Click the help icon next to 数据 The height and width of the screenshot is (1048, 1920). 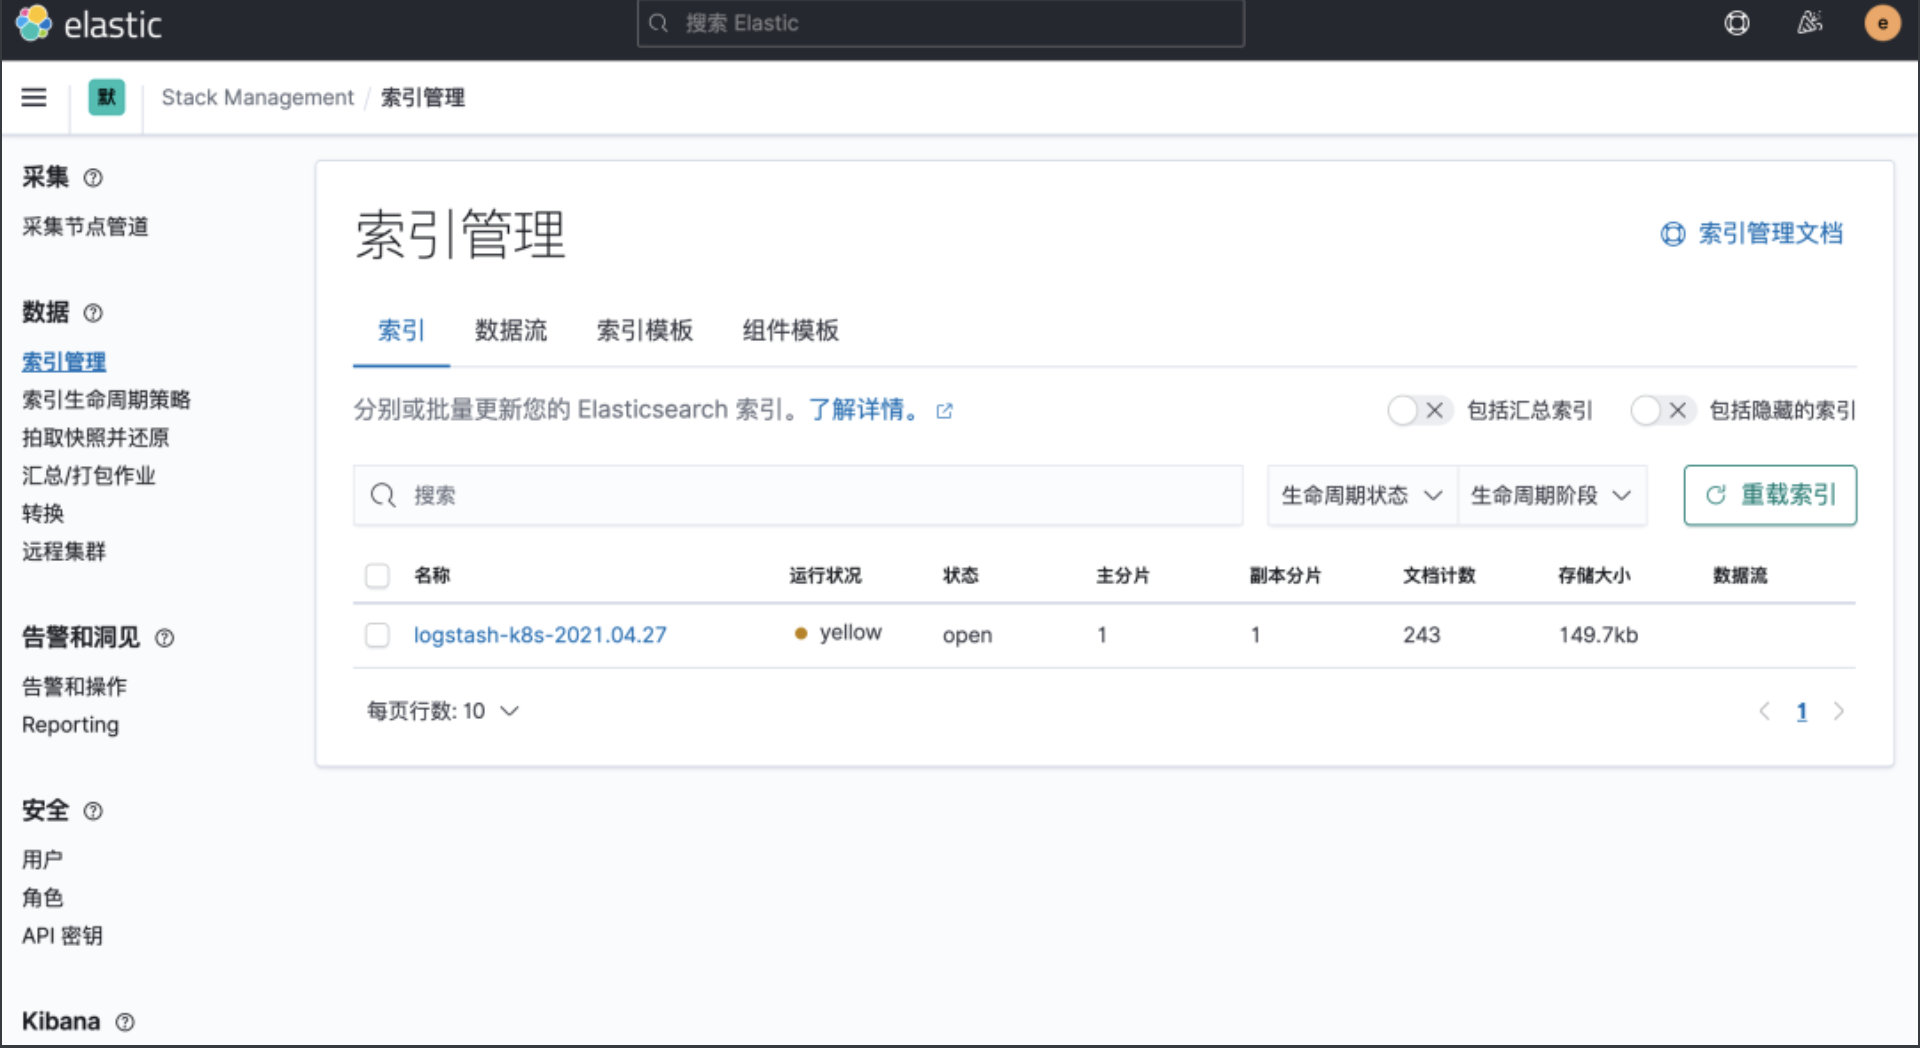pos(93,313)
